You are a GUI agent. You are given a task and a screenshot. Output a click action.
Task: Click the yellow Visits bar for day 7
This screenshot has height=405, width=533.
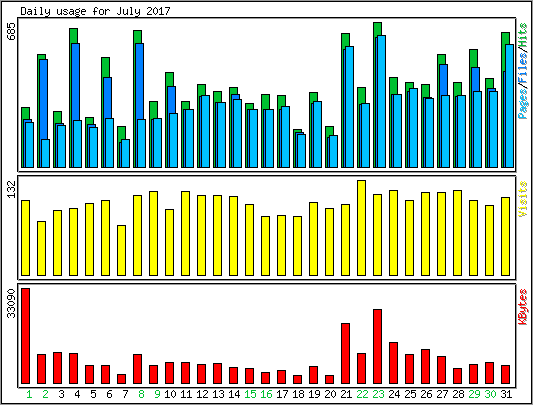121,250
